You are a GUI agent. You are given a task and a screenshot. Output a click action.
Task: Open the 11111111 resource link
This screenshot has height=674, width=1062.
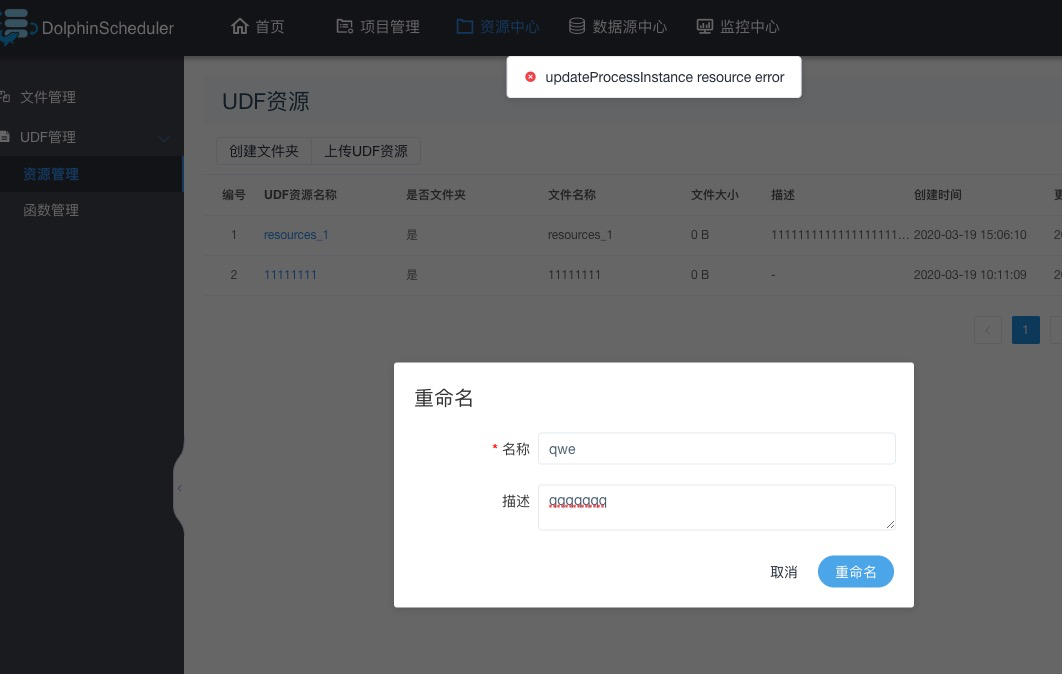[290, 274]
